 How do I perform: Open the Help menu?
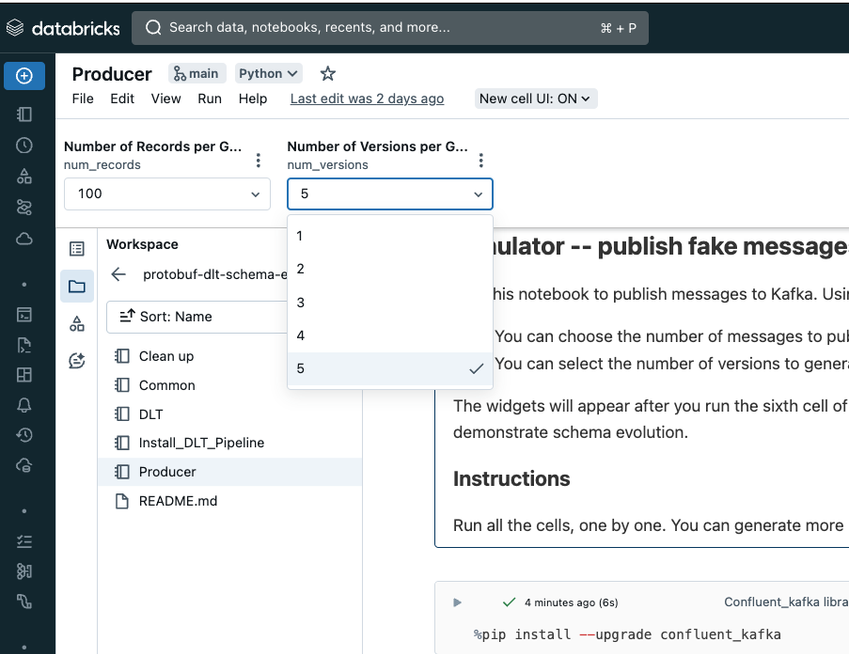point(253,99)
